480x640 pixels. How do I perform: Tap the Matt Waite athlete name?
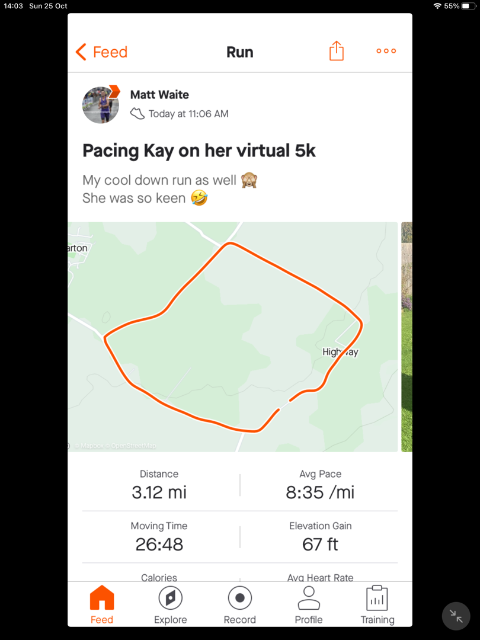tap(160, 95)
